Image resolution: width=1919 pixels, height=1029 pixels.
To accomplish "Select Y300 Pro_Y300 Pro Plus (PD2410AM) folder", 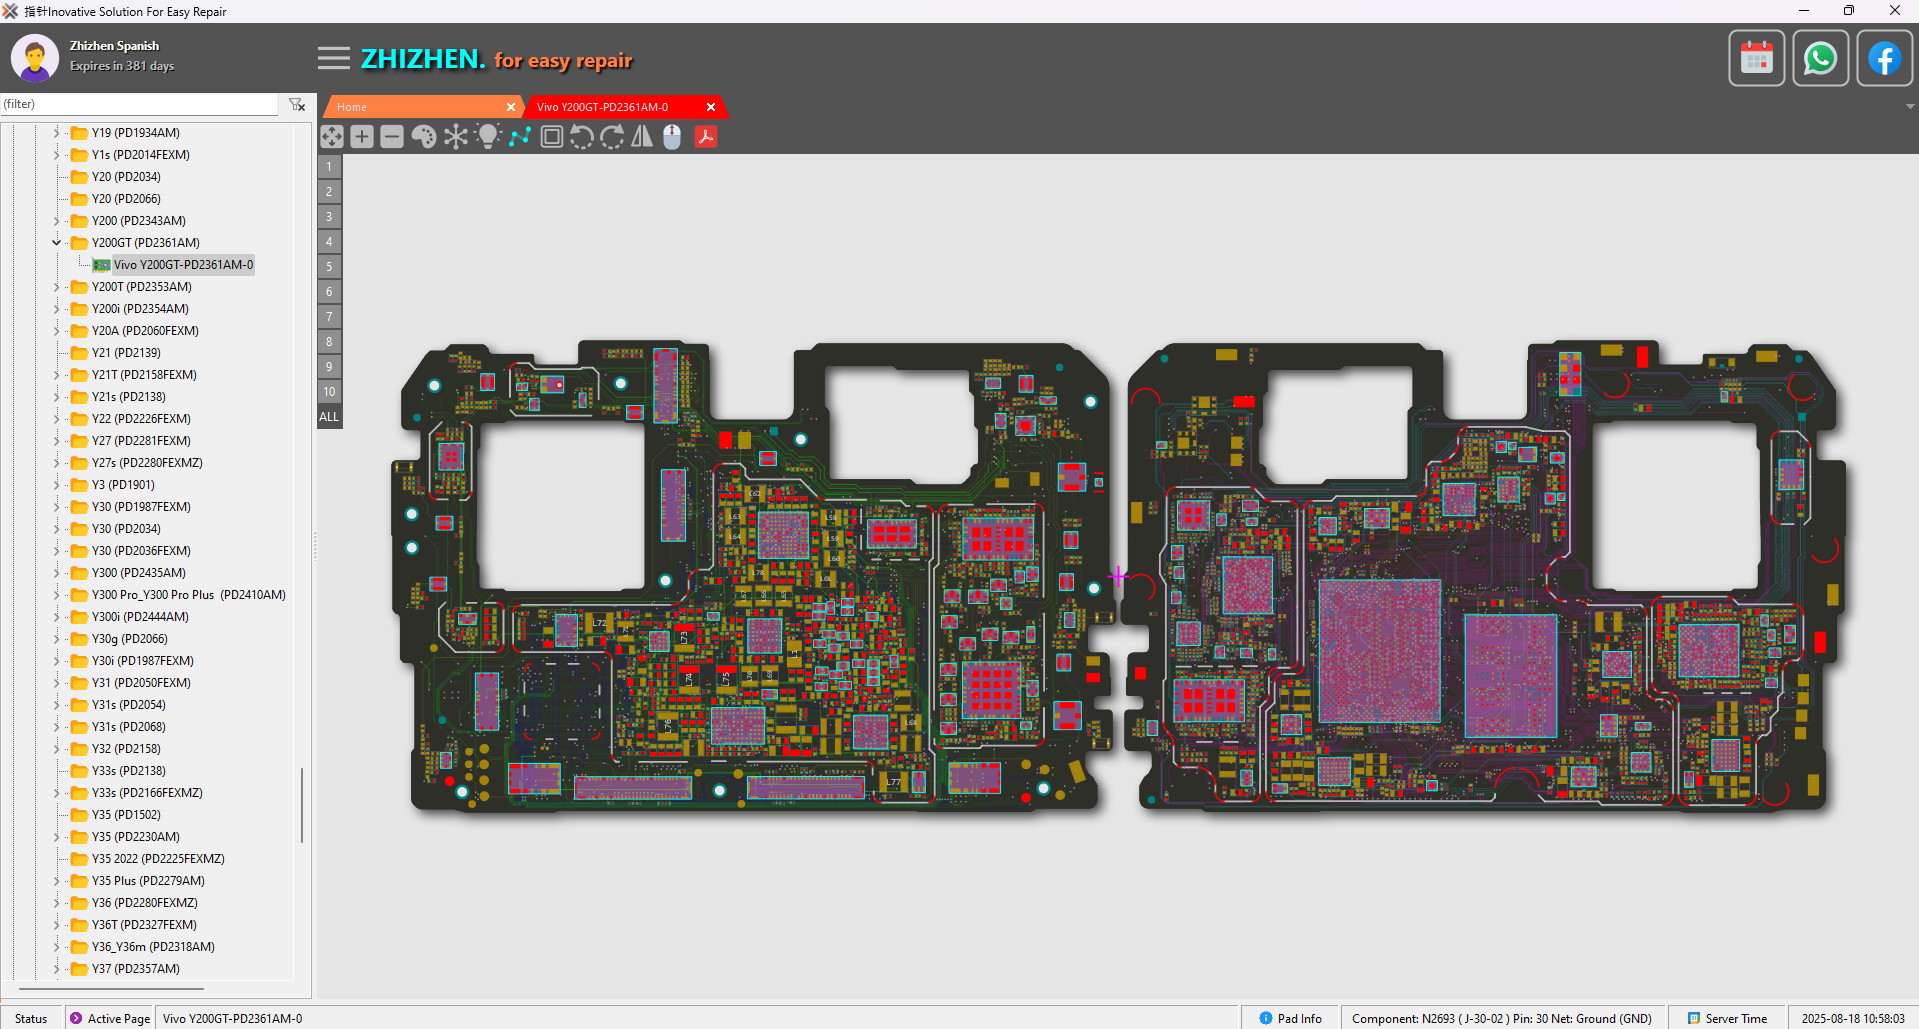I will click(x=188, y=595).
